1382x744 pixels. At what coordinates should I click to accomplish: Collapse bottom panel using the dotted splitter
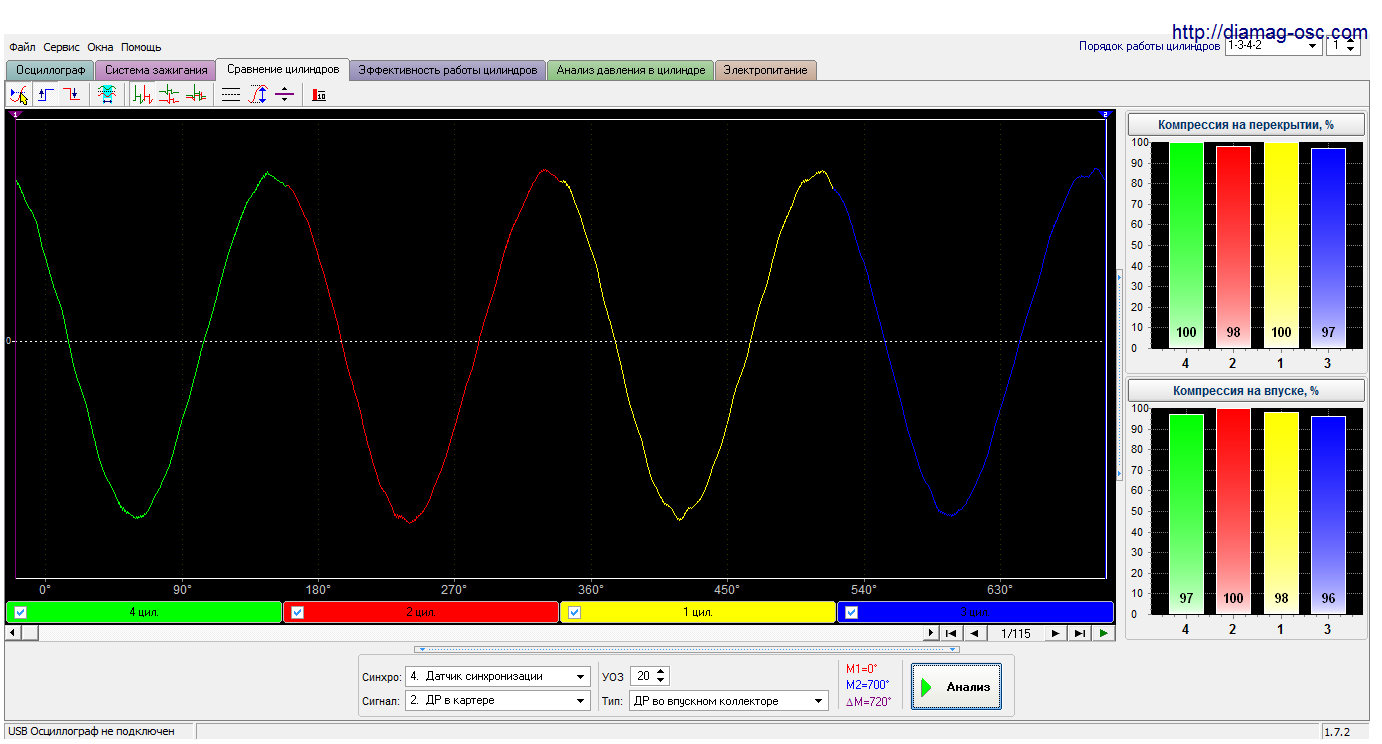click(x=687, y=649)
